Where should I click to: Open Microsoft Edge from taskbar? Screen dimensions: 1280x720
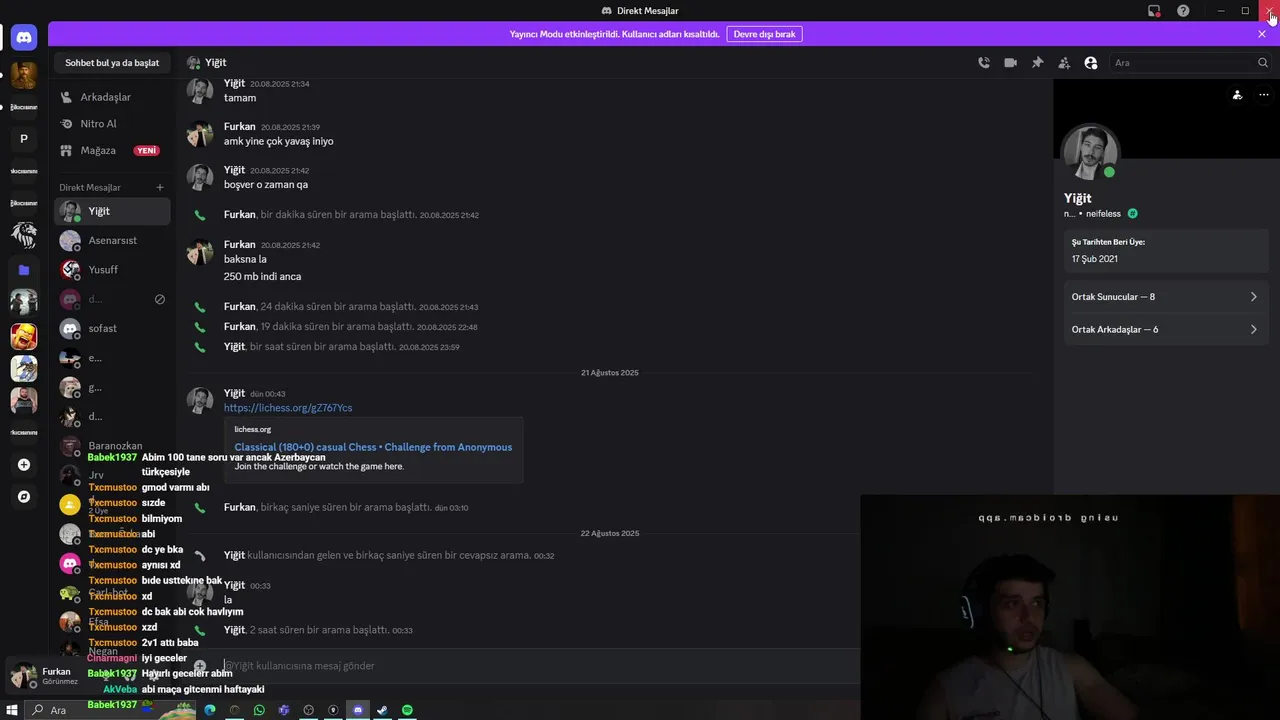[x=210, y=710]
